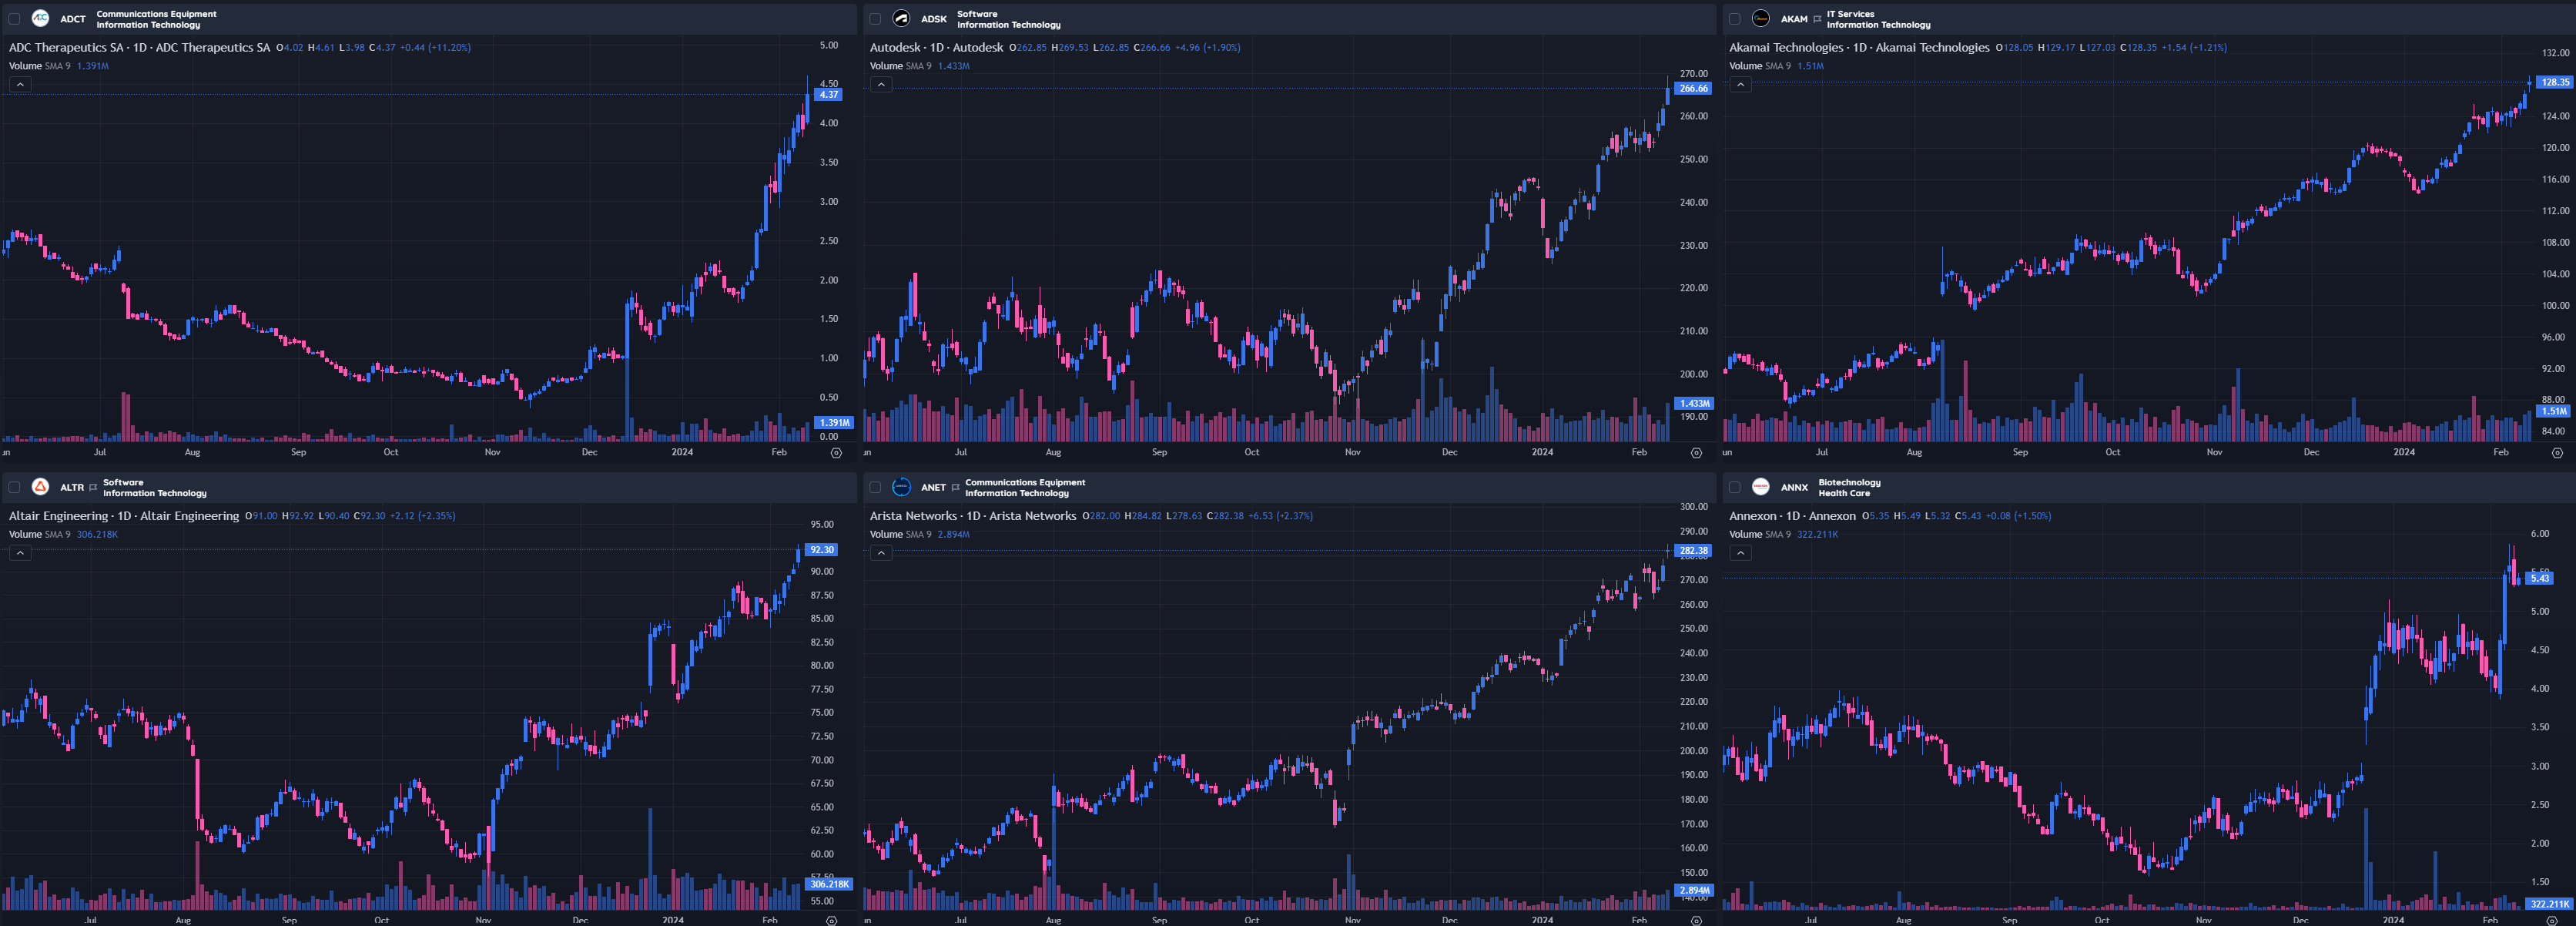This screenshot has height=926, width=2576.
Task: Click the ANET ticker symbol label
Action: [933, 487]
